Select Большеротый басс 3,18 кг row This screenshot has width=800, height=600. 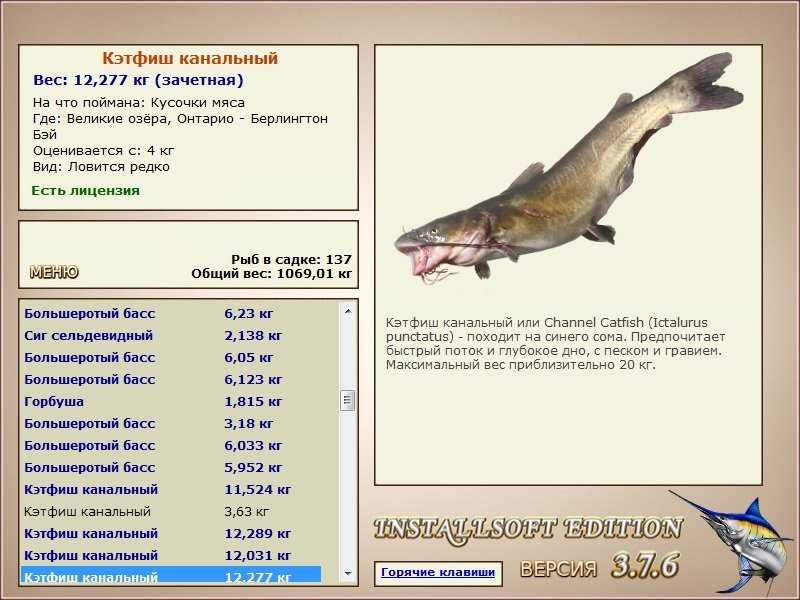point(171,423)
